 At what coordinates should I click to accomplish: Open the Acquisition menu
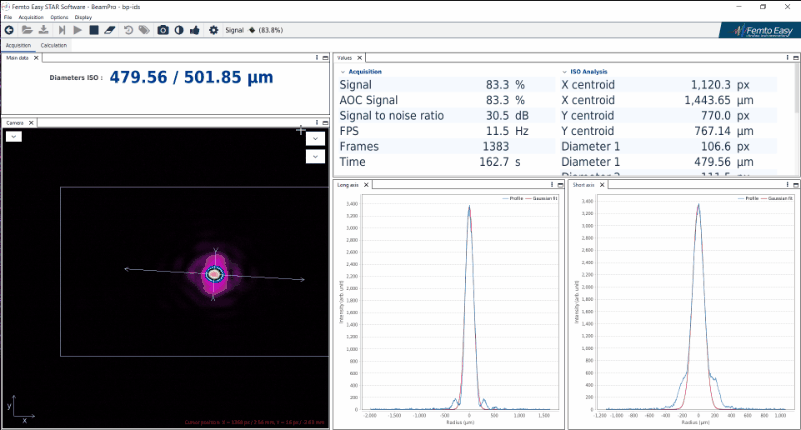pos(31,17)
